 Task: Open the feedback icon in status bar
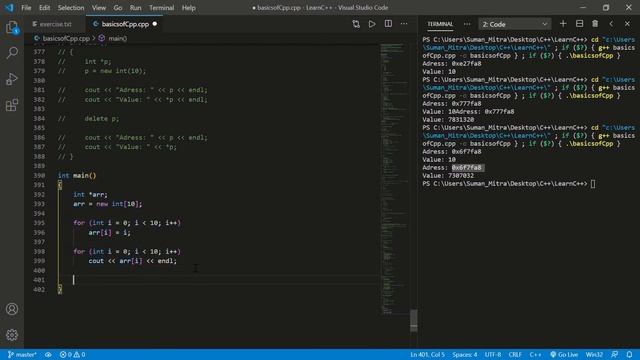(614, 355)
